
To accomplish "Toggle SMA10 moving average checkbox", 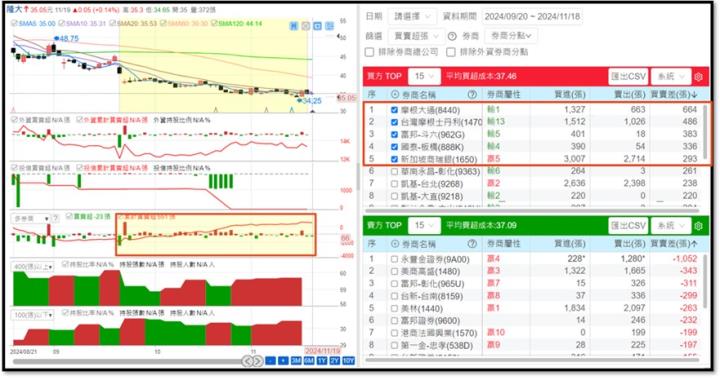I will pos(62,23).
